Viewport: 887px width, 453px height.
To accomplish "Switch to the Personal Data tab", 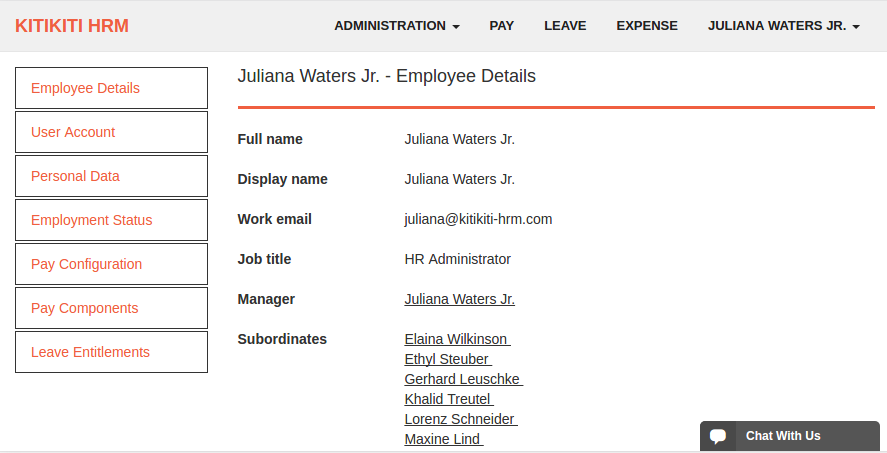I will coord(111,176).
